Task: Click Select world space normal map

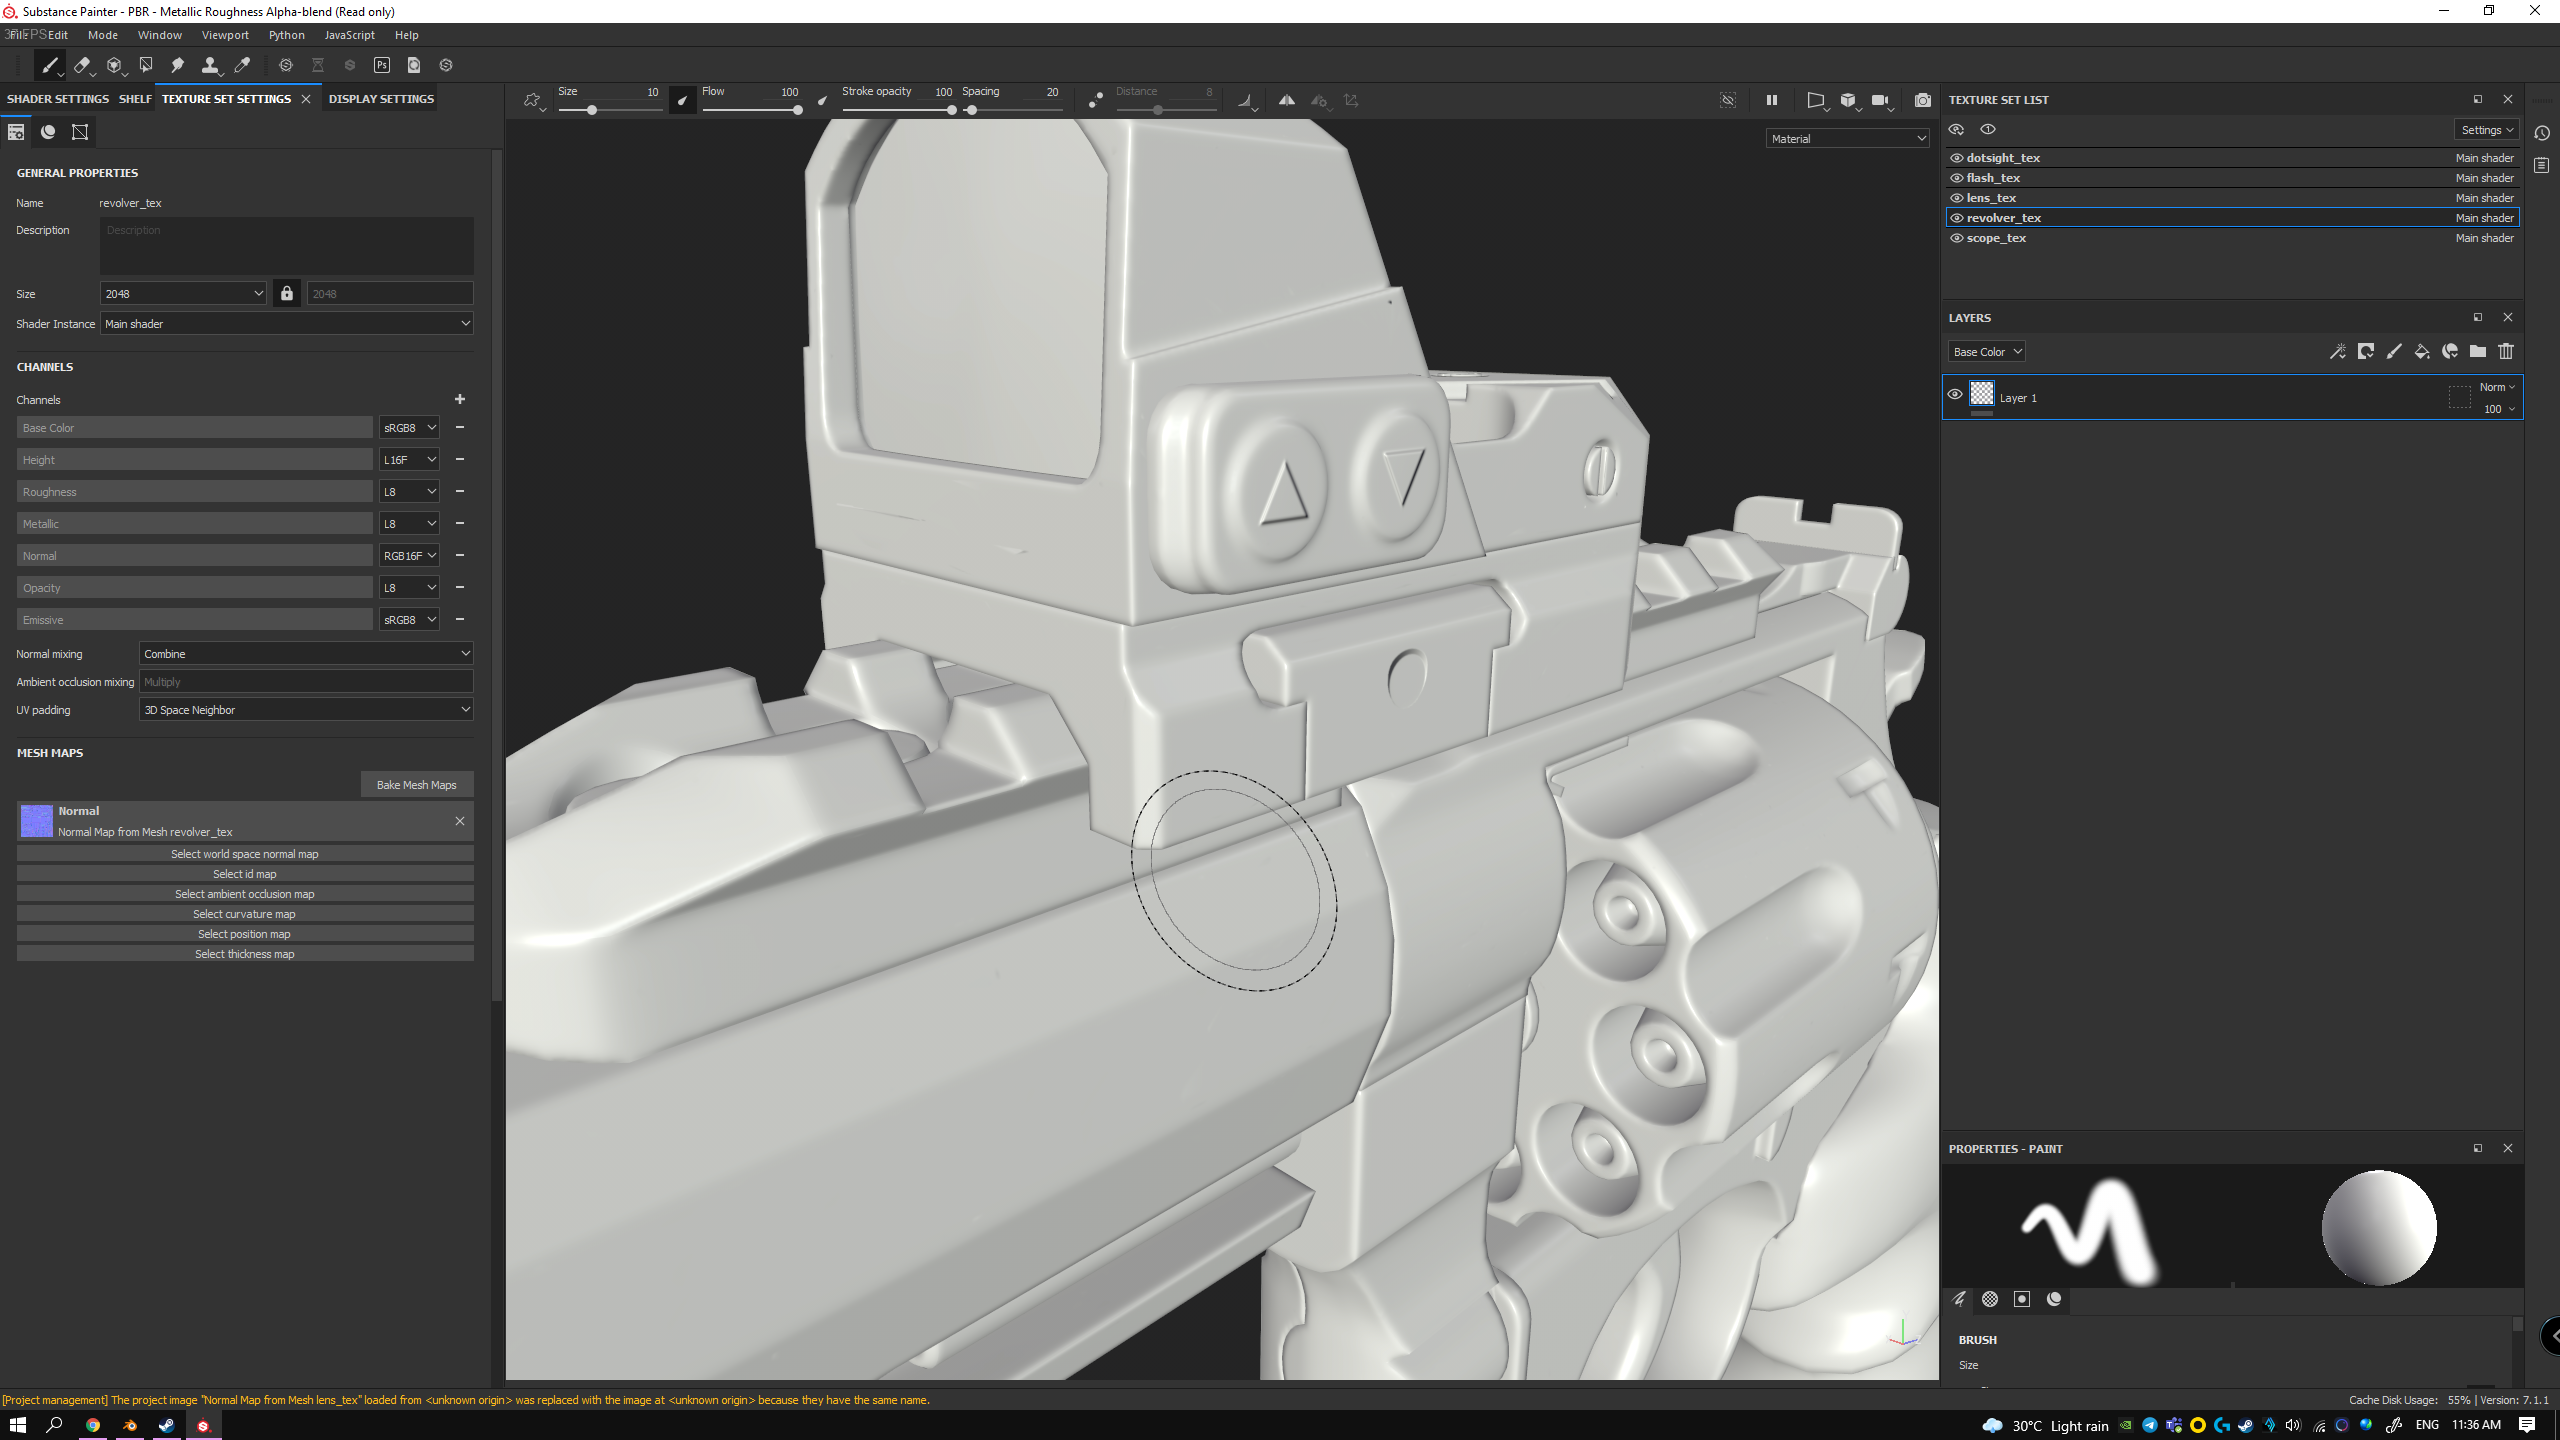Action: [x=245, y=854]
